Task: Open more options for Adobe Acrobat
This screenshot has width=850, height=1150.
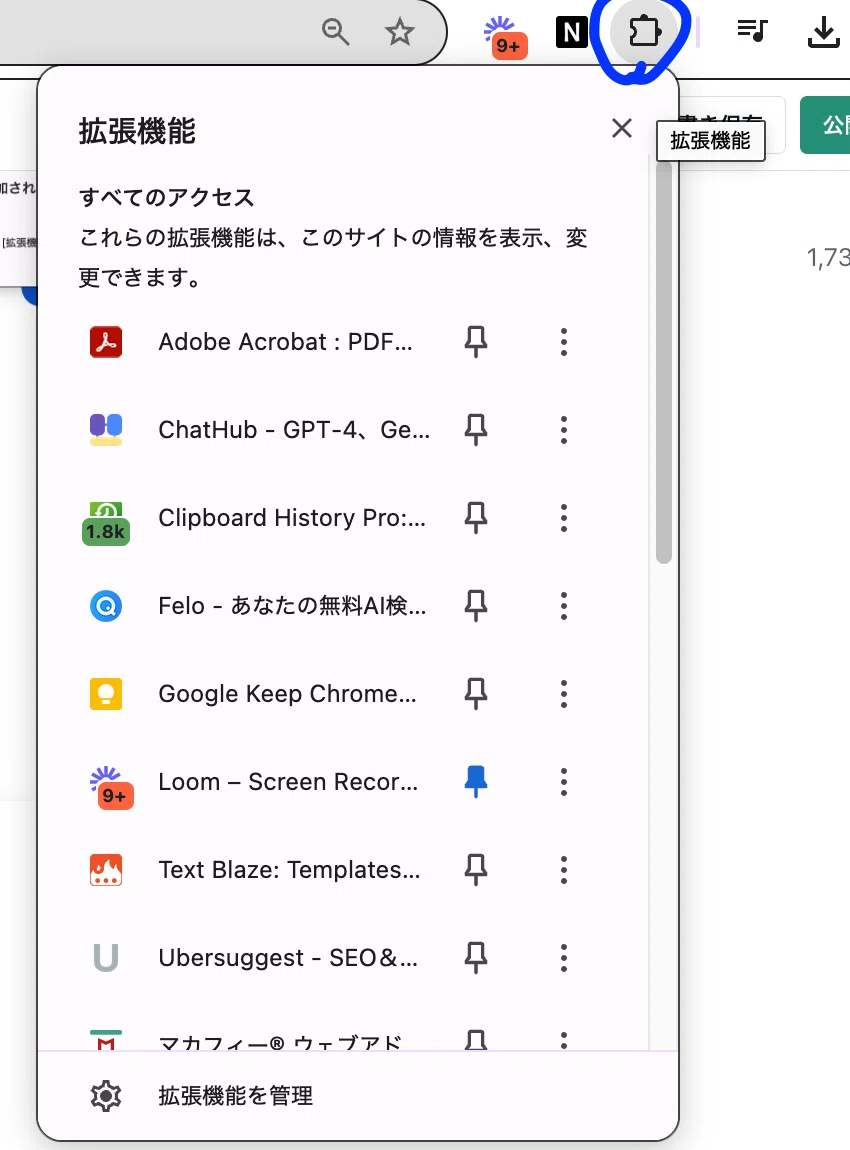Action: coord(564,342)
